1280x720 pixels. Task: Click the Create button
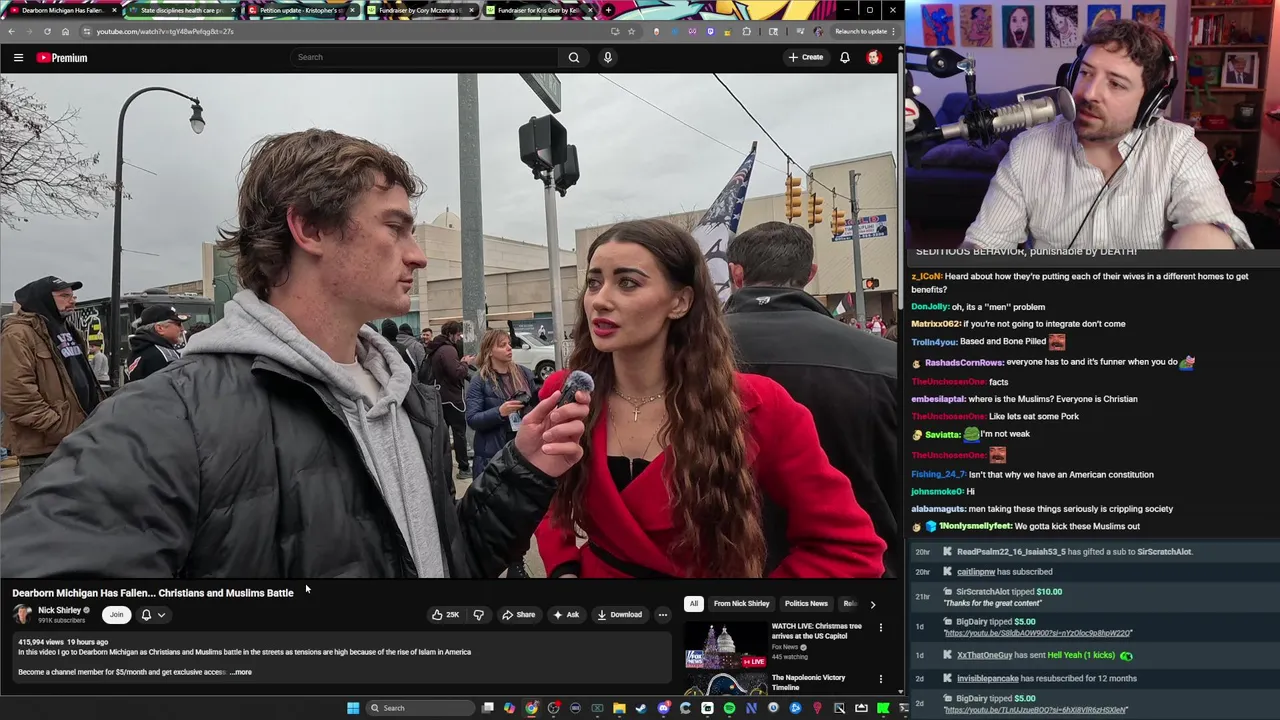pyautogui.click(x=806, y=57)
